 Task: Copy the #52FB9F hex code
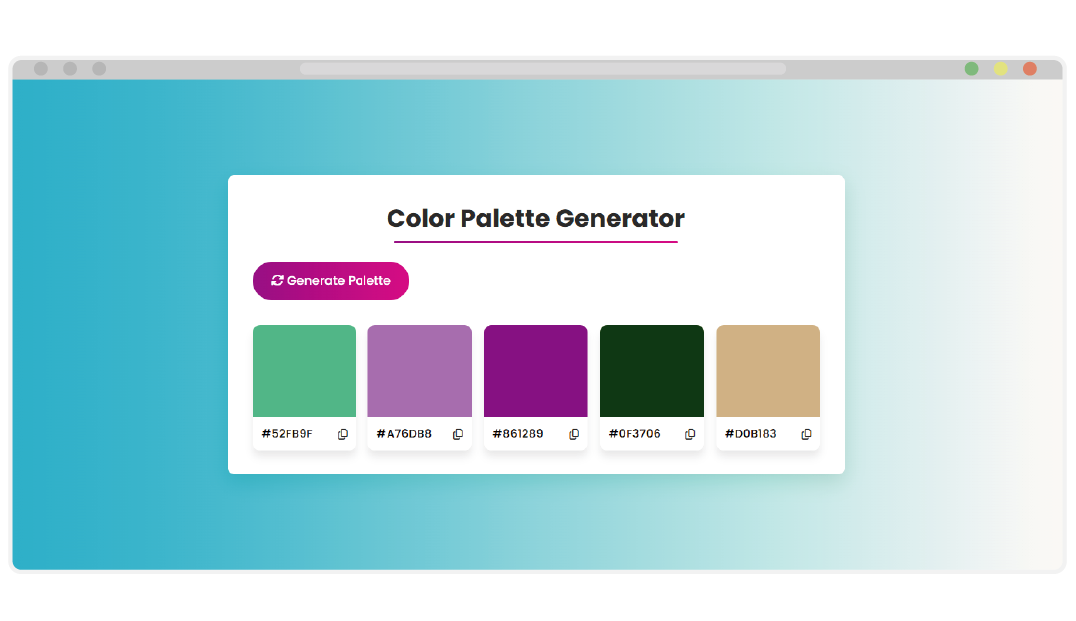click(x=343, y=434)
